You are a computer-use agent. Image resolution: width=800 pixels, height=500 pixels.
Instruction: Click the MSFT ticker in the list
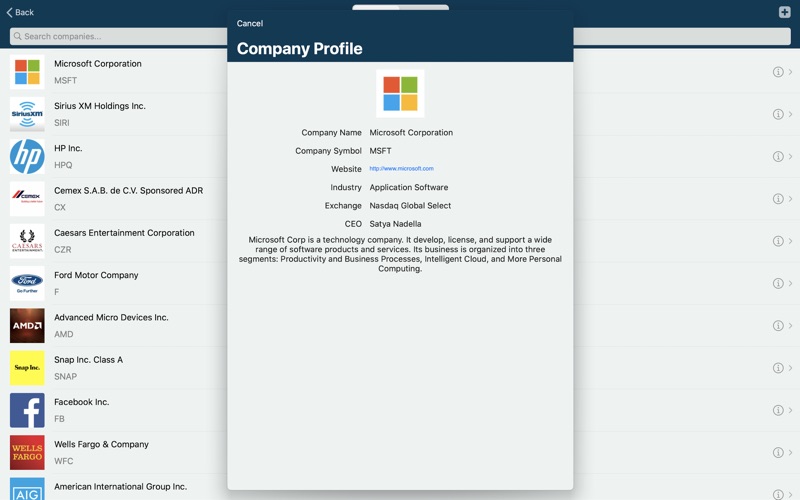(x=66, y=81)
